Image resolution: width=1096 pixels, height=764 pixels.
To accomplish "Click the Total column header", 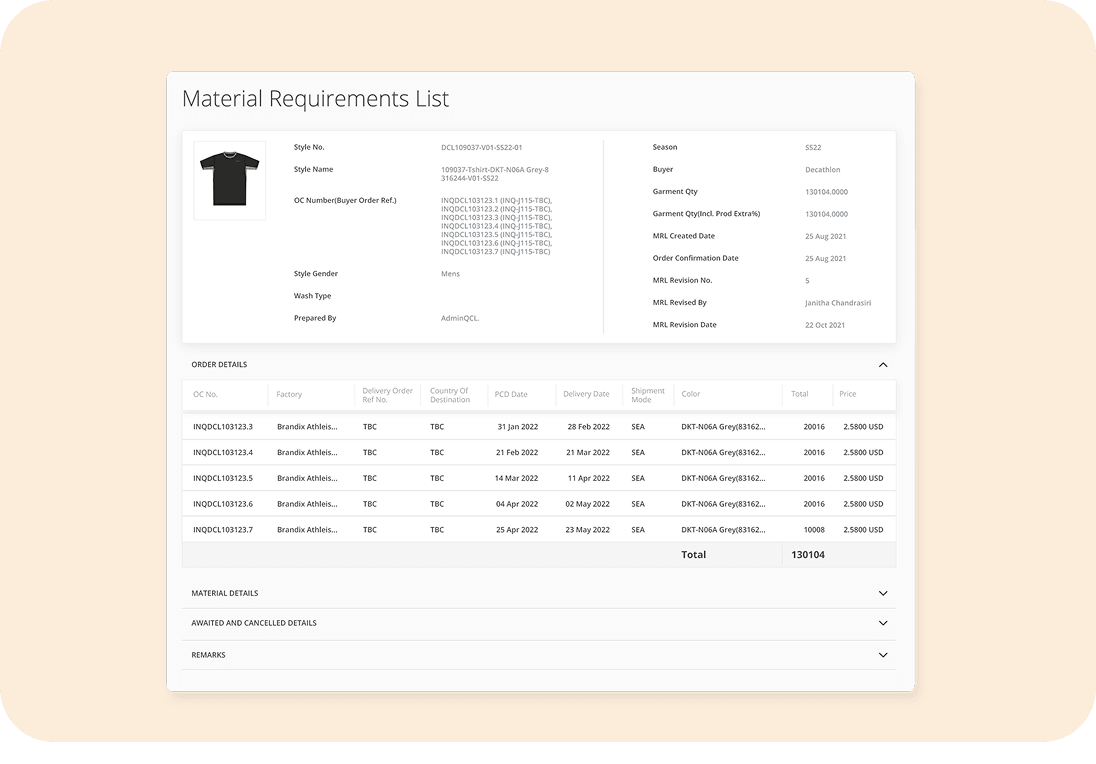I will click(x=799, y=394).
